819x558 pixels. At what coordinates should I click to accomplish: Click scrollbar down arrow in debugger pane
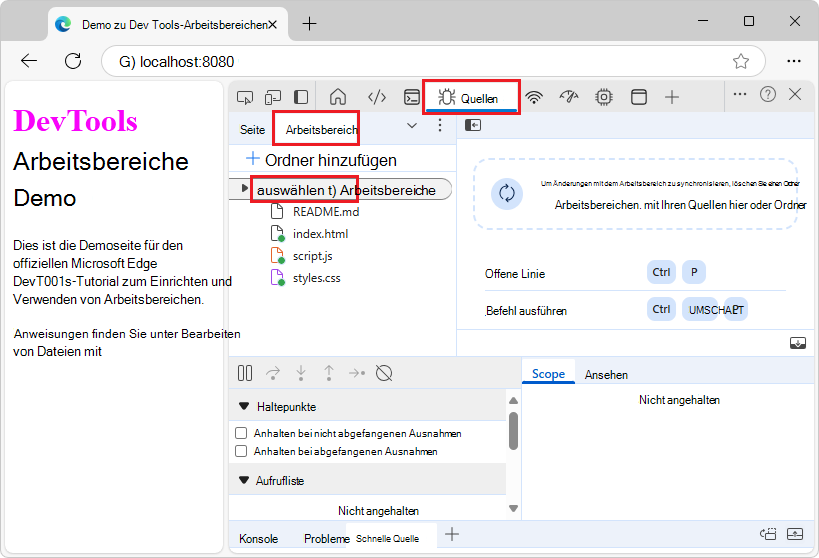[x=513, y=508]
